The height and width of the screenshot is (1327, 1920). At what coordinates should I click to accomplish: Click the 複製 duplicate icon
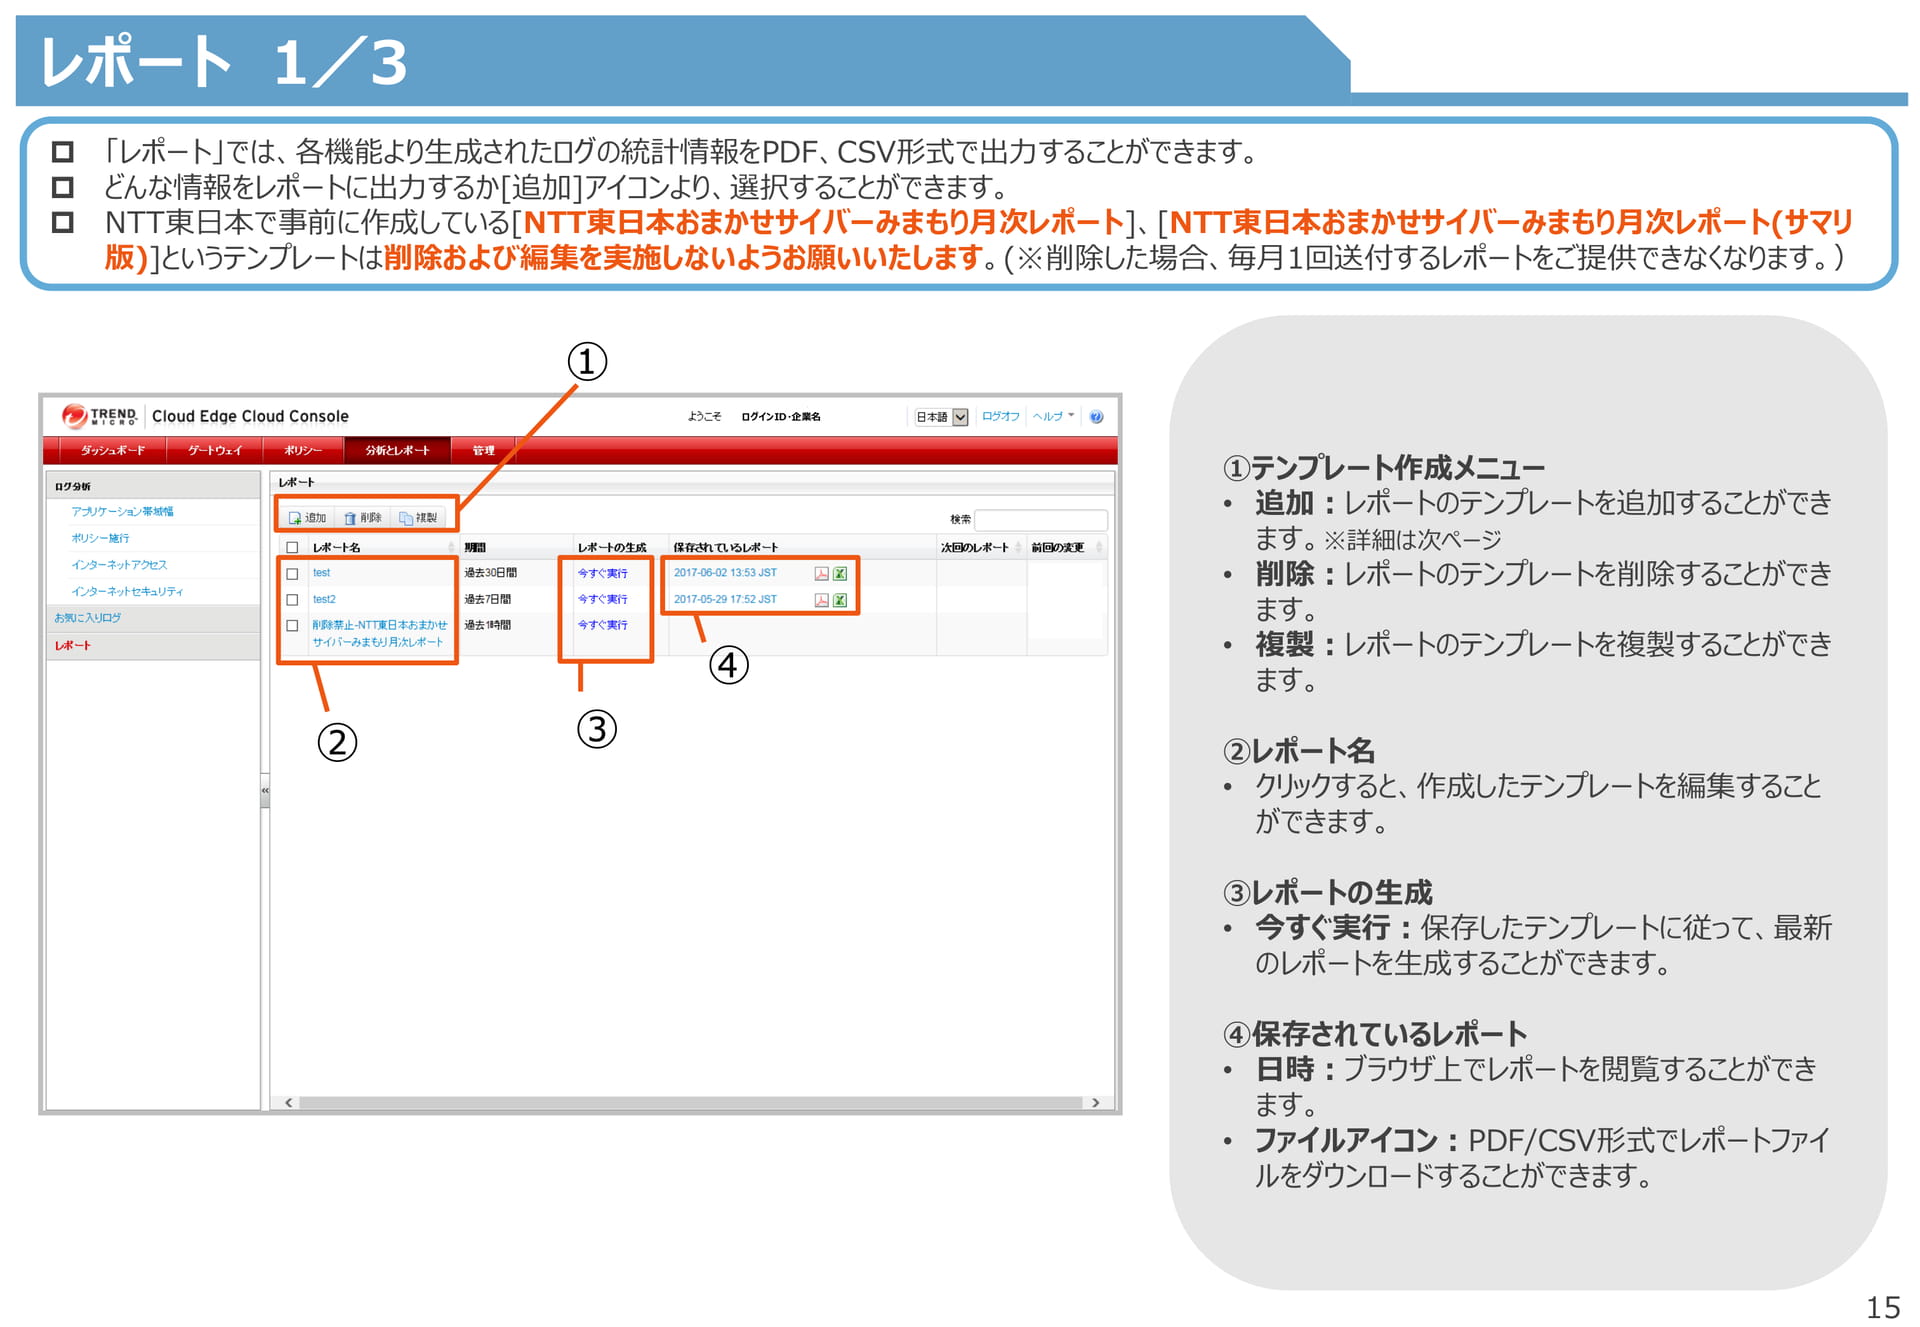tap(406, 518)
